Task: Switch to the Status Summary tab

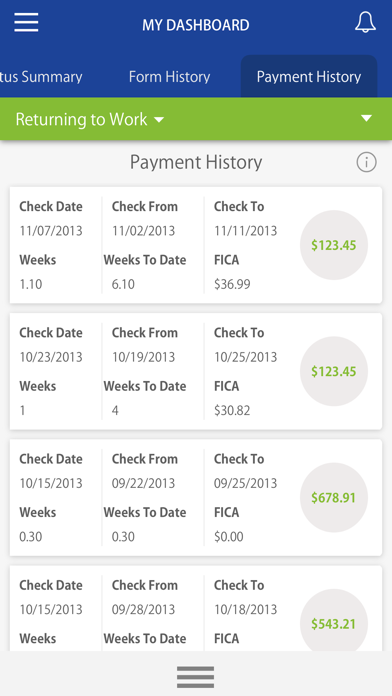Action: click(41, 77)
